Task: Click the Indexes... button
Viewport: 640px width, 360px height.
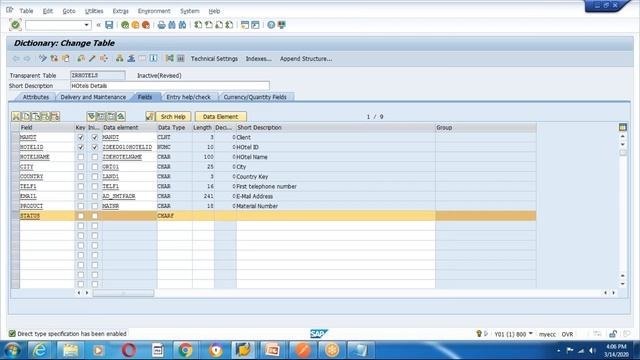Action: coord(258,59)
